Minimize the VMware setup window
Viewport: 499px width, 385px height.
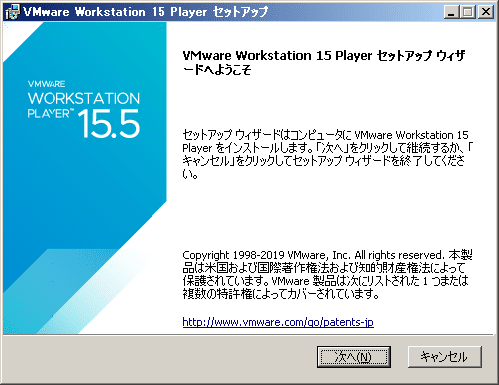(x=451, y=12)
